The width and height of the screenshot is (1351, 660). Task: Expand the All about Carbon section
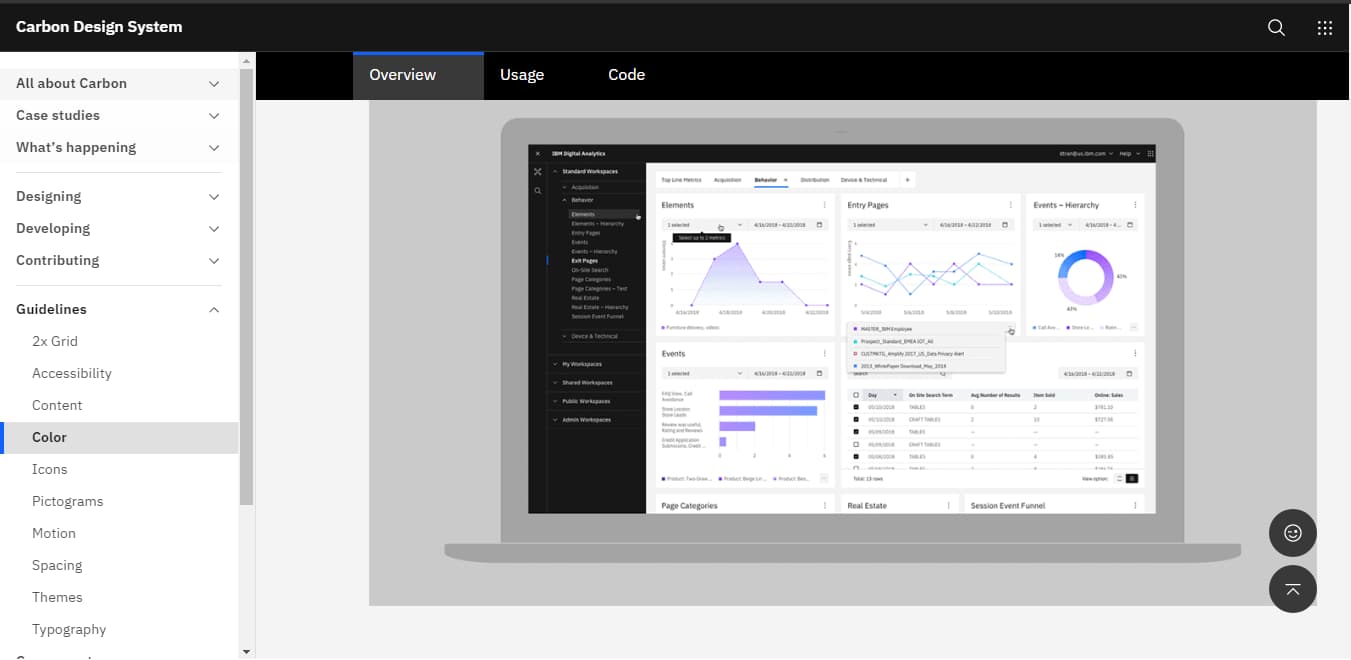[x=119, y=84]
